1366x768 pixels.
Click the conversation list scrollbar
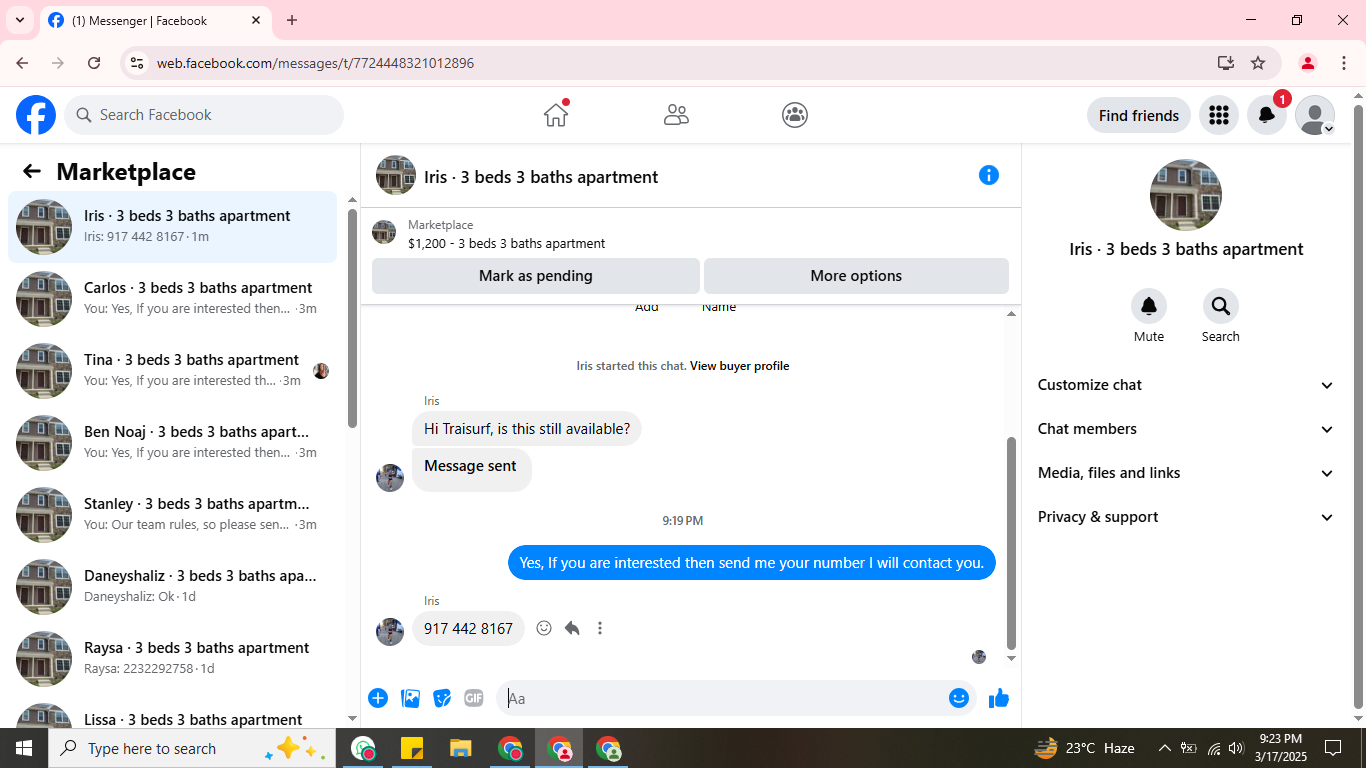coord(352,318)
